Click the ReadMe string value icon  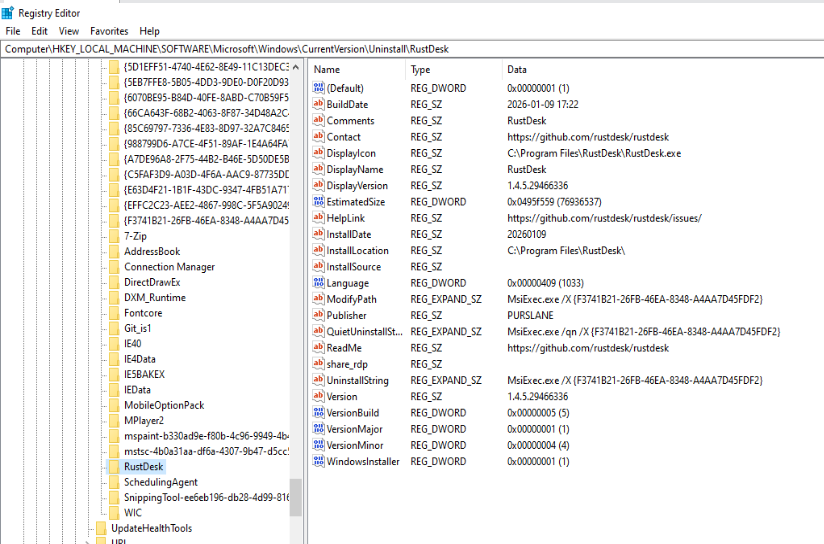pyautogui.click(x=318, y=347)
